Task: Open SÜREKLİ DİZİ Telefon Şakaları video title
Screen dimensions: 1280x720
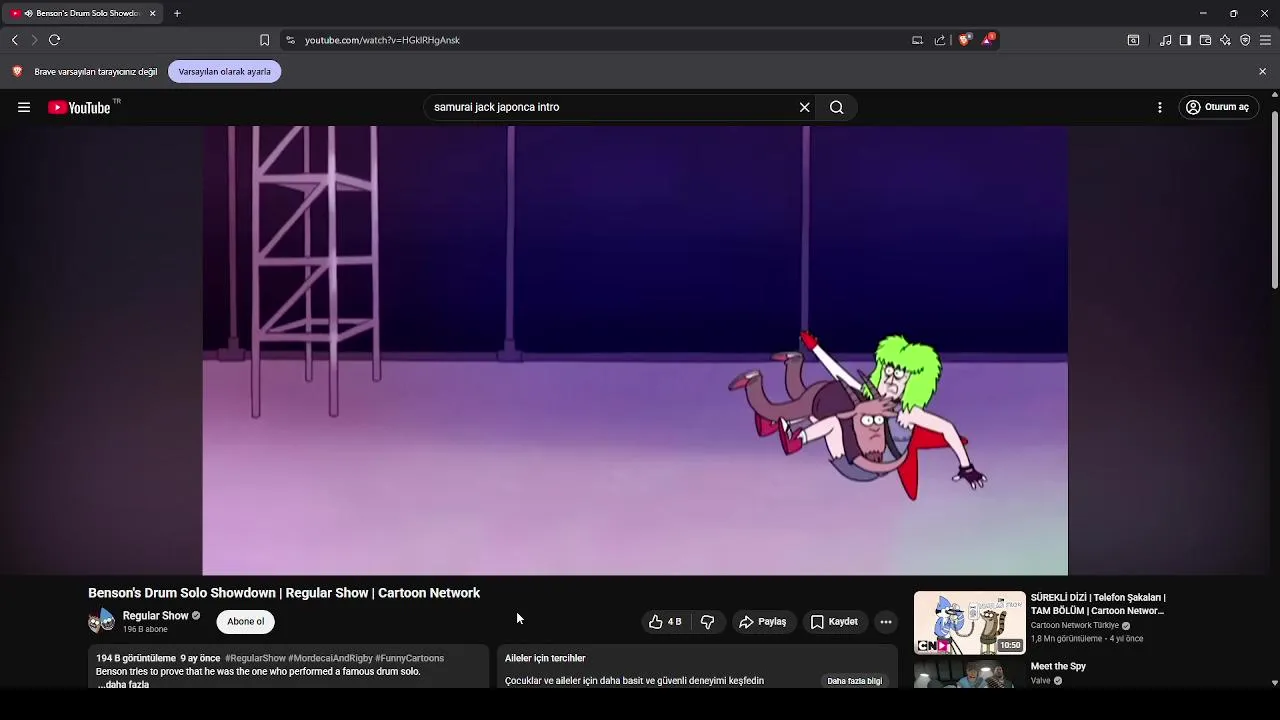Action: click(1098, 604)
